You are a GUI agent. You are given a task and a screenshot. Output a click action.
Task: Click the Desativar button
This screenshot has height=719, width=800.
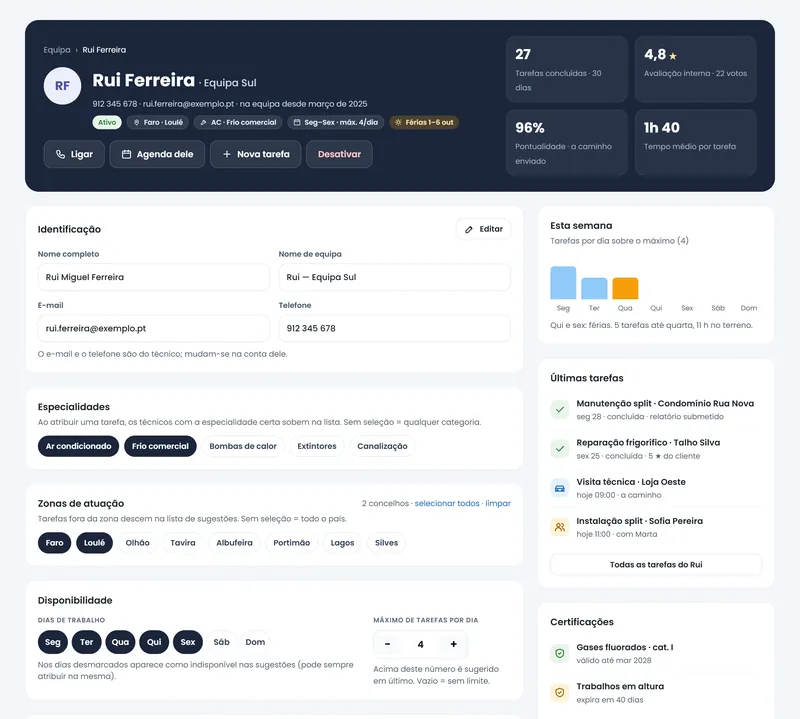pyautogui.click(x=339, y=154)
